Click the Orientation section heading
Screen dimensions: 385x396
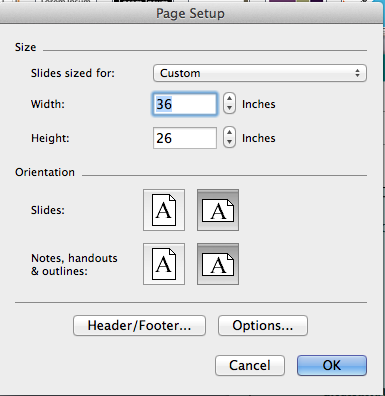[45, 172]
